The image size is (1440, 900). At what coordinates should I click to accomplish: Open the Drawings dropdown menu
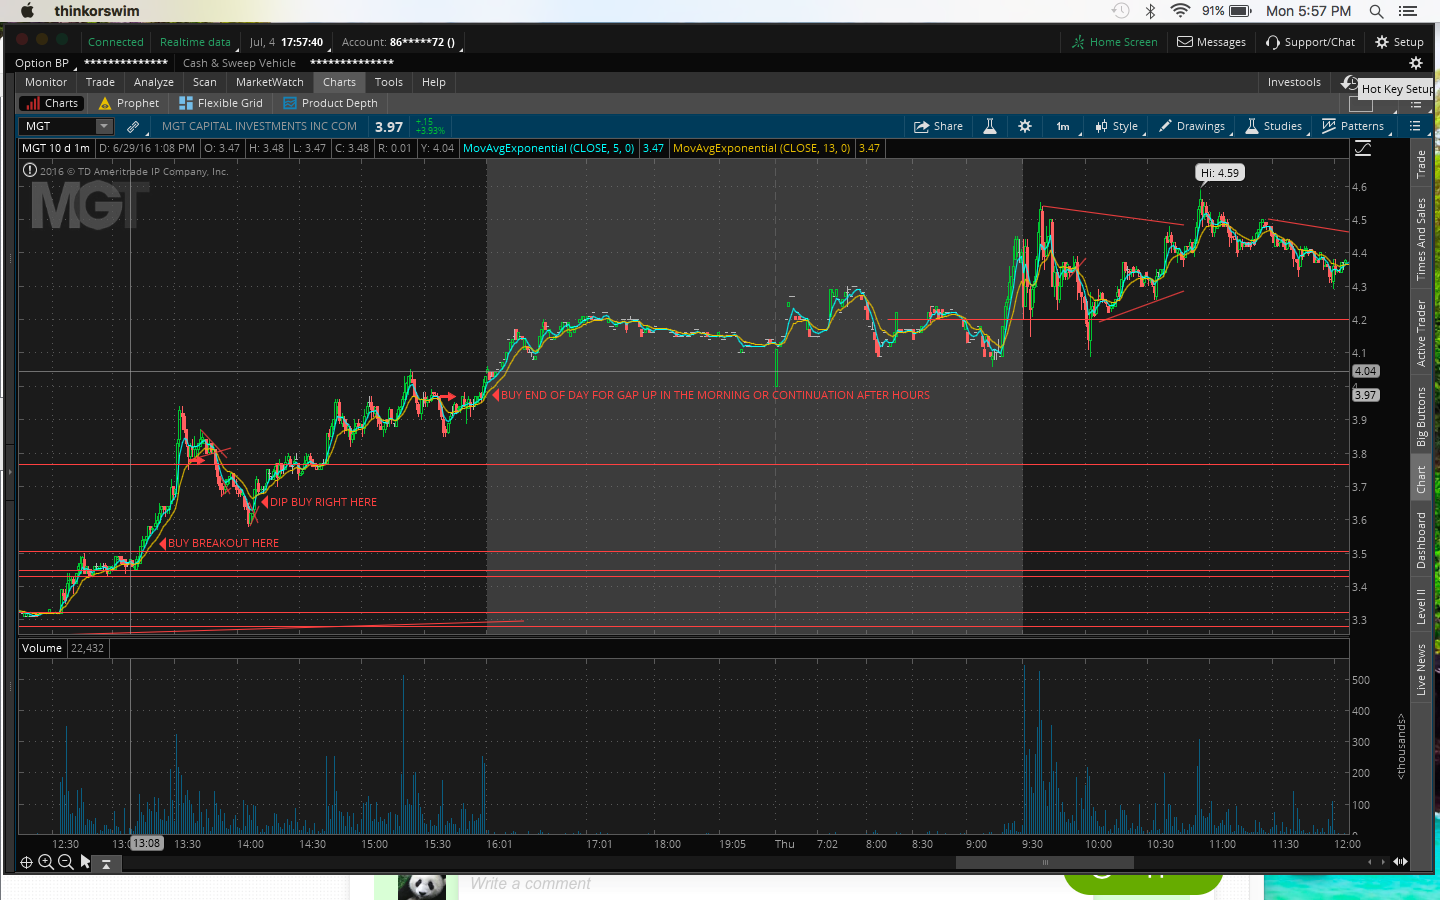click(x=1193, y=126)
